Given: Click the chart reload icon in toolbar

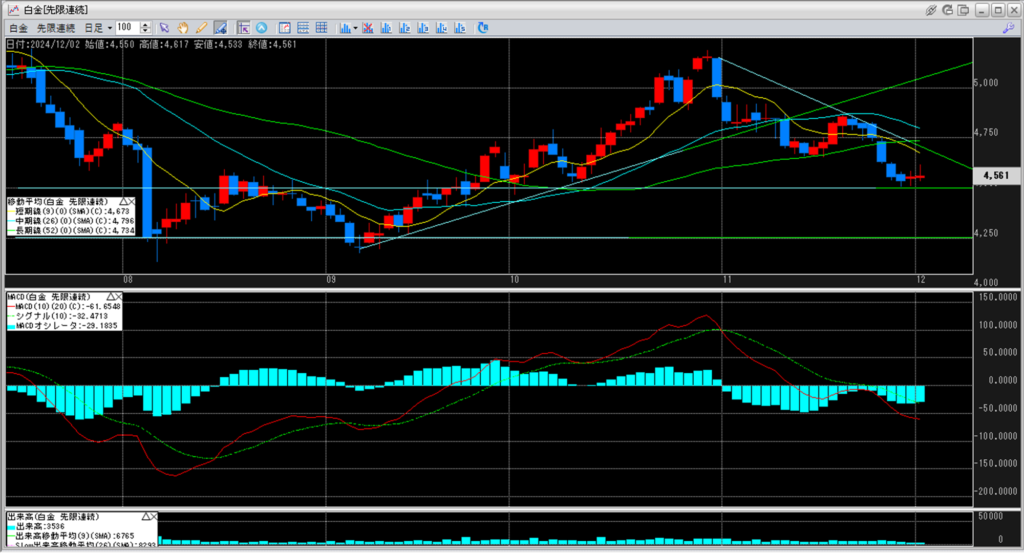Looking at the screenshot, I should pos(482,27).
